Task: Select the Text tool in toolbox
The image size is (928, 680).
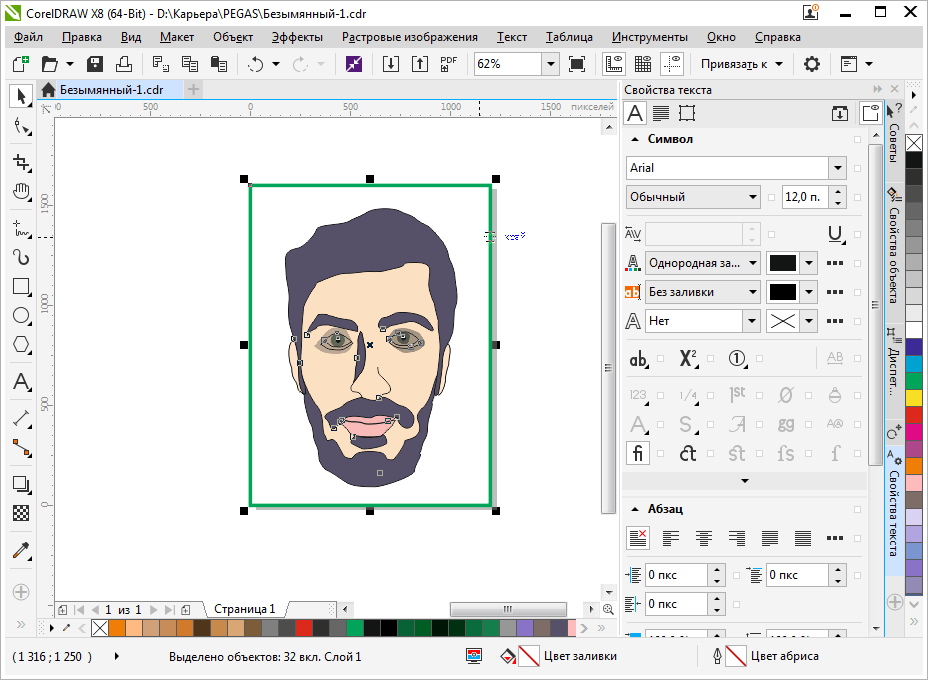Action: 20,382
